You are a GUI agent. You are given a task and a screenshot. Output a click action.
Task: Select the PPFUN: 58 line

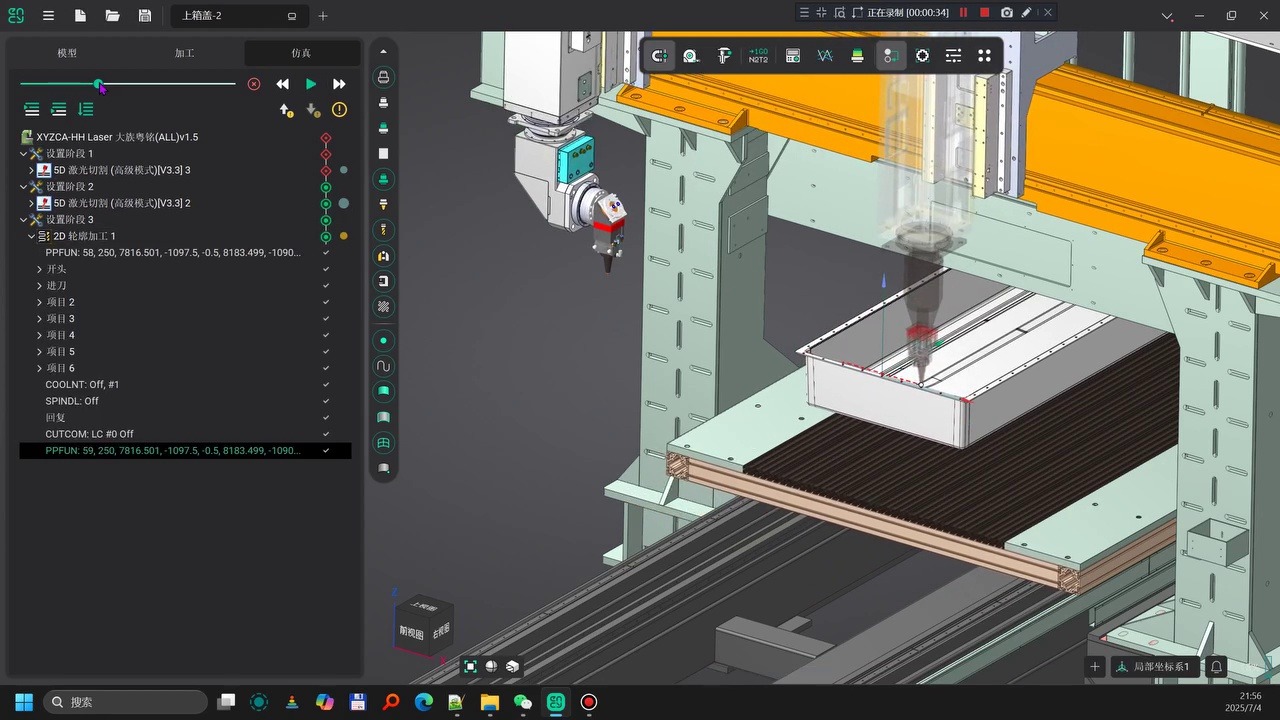pos(172,253)
